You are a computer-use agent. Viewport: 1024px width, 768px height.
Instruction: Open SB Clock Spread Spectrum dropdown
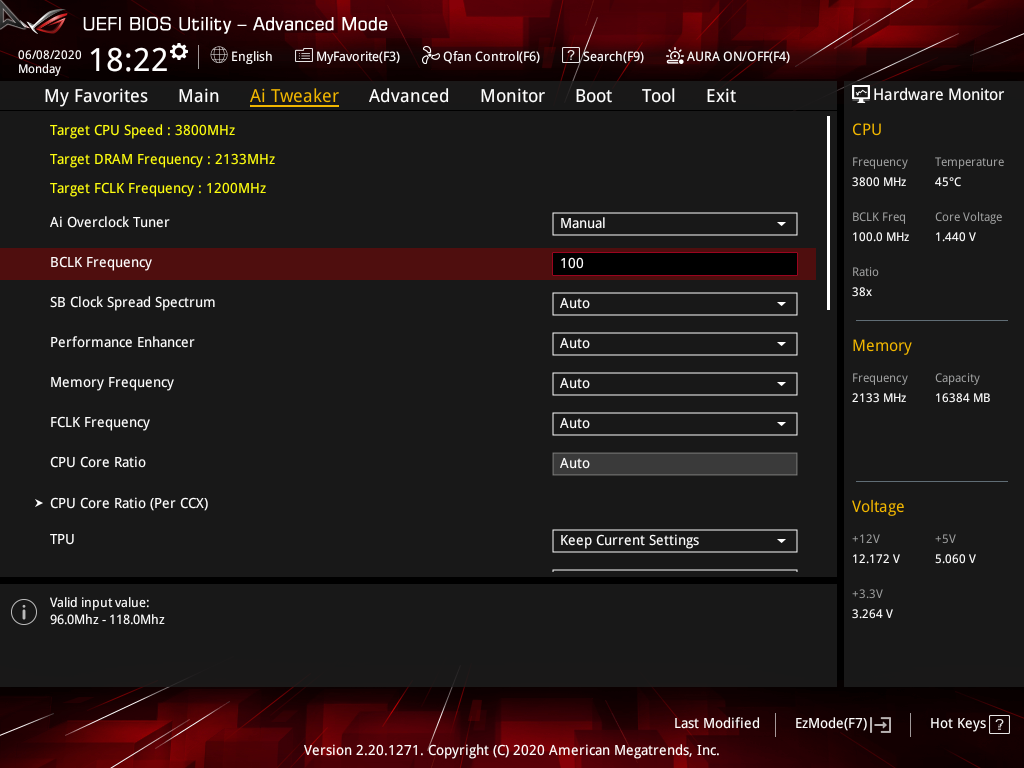[x=675, y=304]
